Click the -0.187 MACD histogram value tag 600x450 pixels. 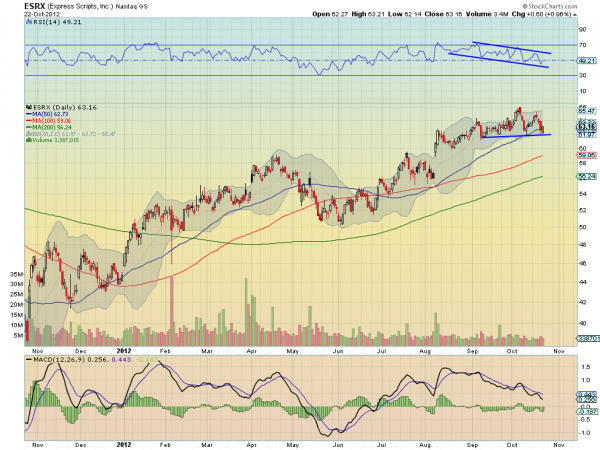click(x=585, y=412)
